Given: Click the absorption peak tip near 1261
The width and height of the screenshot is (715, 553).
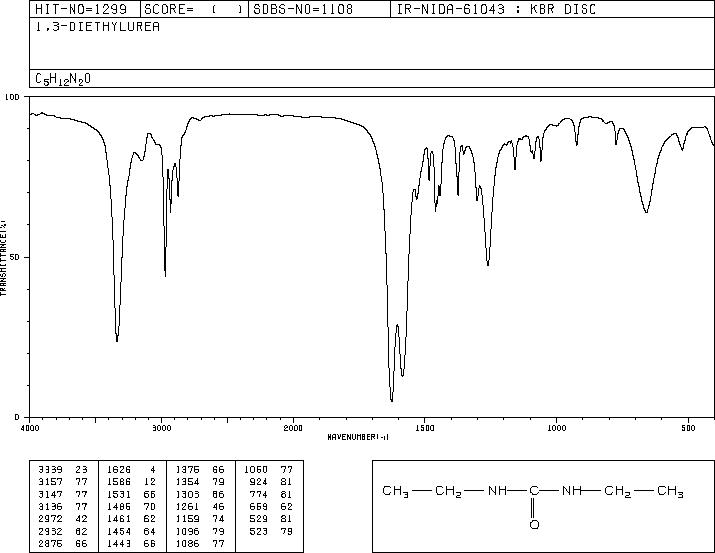Looking at the screenshot, I should click(488, 265).
